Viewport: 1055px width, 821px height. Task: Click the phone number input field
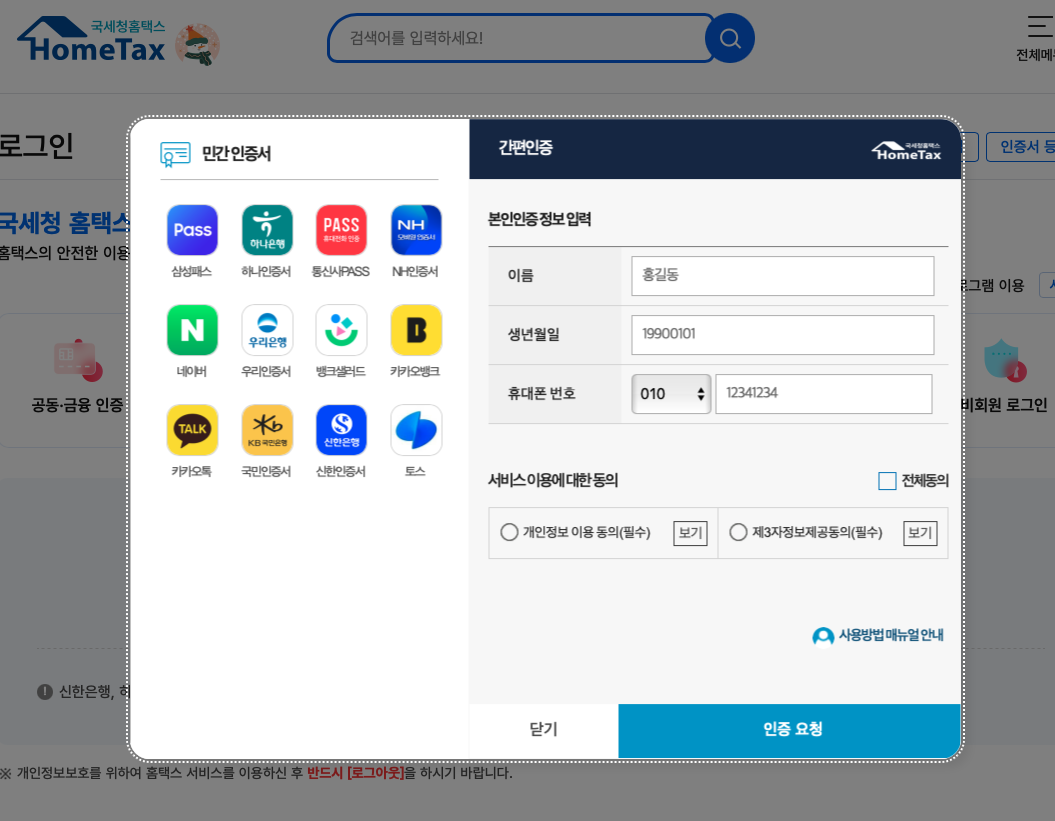click(x=824, y=394)
